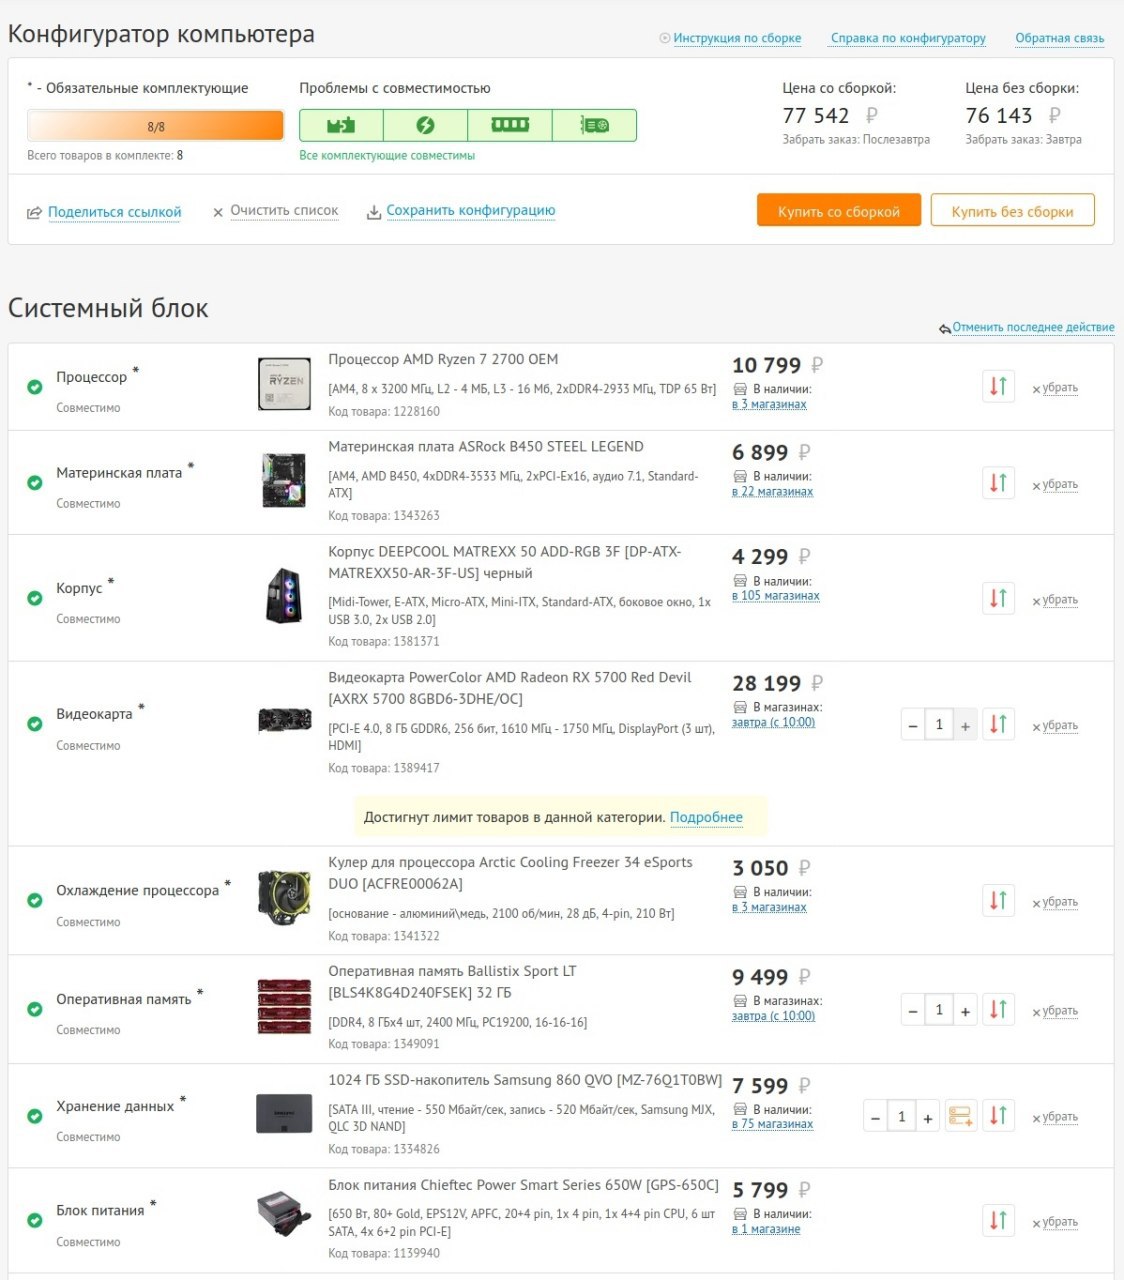This screenshot has height=1280, width=1124.
Task: Click green check icon beside Материнская плата
Action: point(35,483)
